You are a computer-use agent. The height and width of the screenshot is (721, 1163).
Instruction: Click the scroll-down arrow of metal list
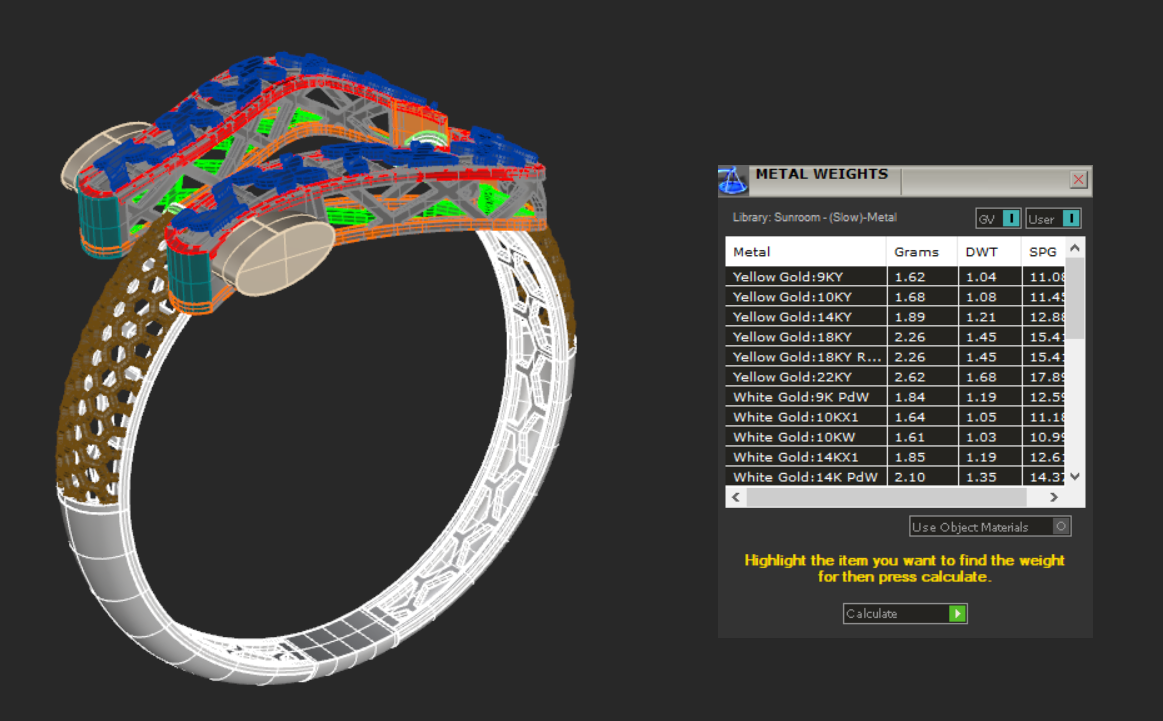(x=1075, y=477)
